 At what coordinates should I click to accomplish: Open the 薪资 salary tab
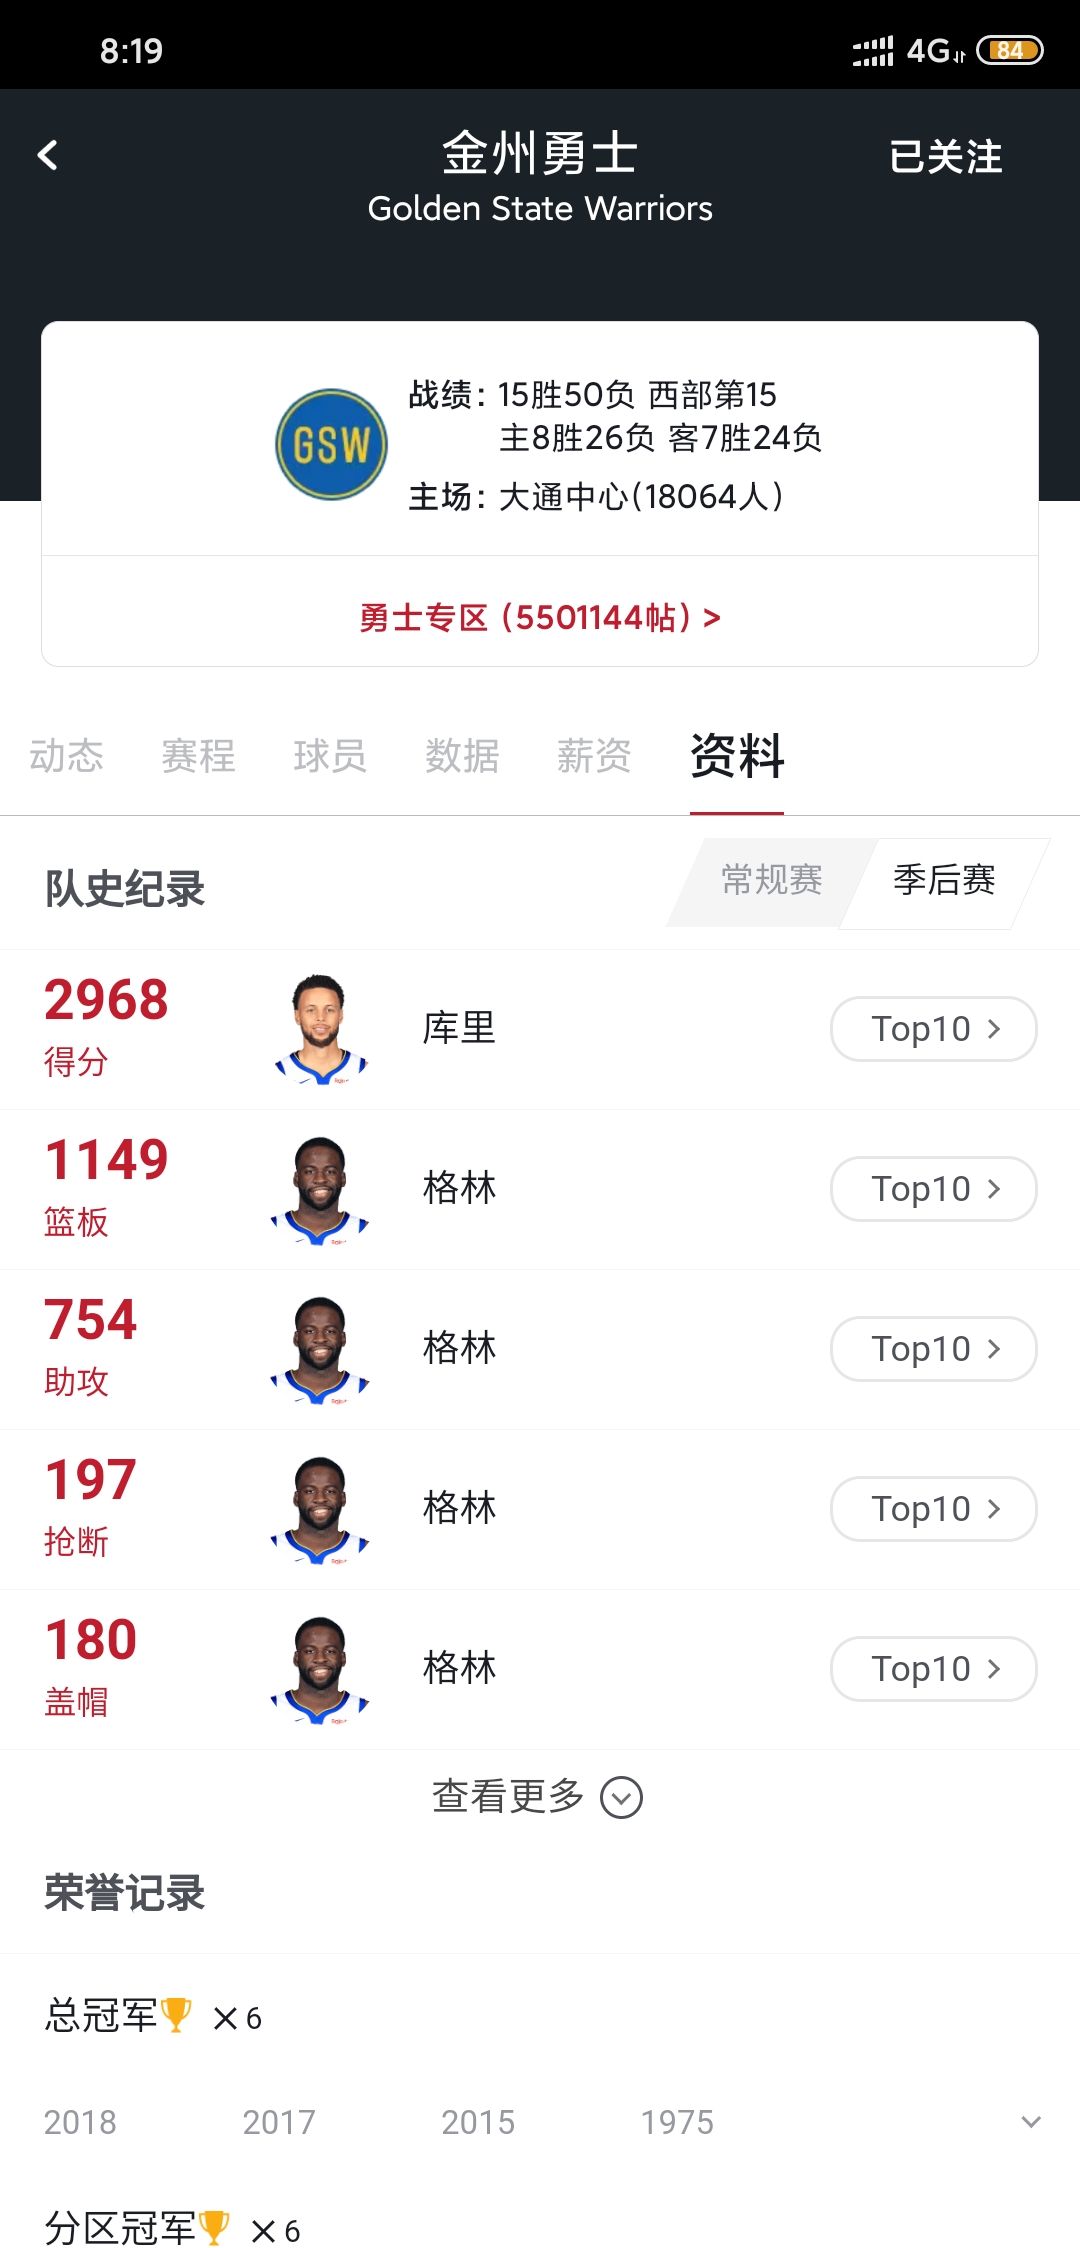pos(594,756)
